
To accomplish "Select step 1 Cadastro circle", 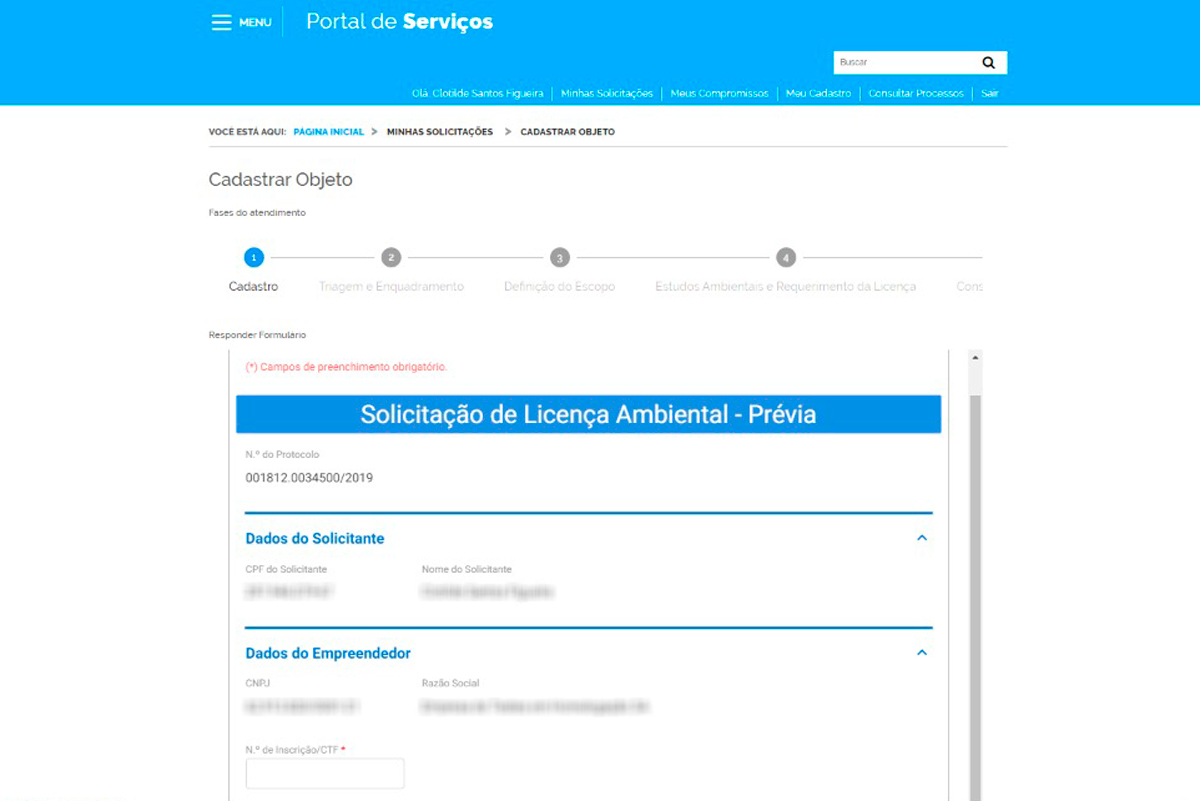I will click(254, 258).
